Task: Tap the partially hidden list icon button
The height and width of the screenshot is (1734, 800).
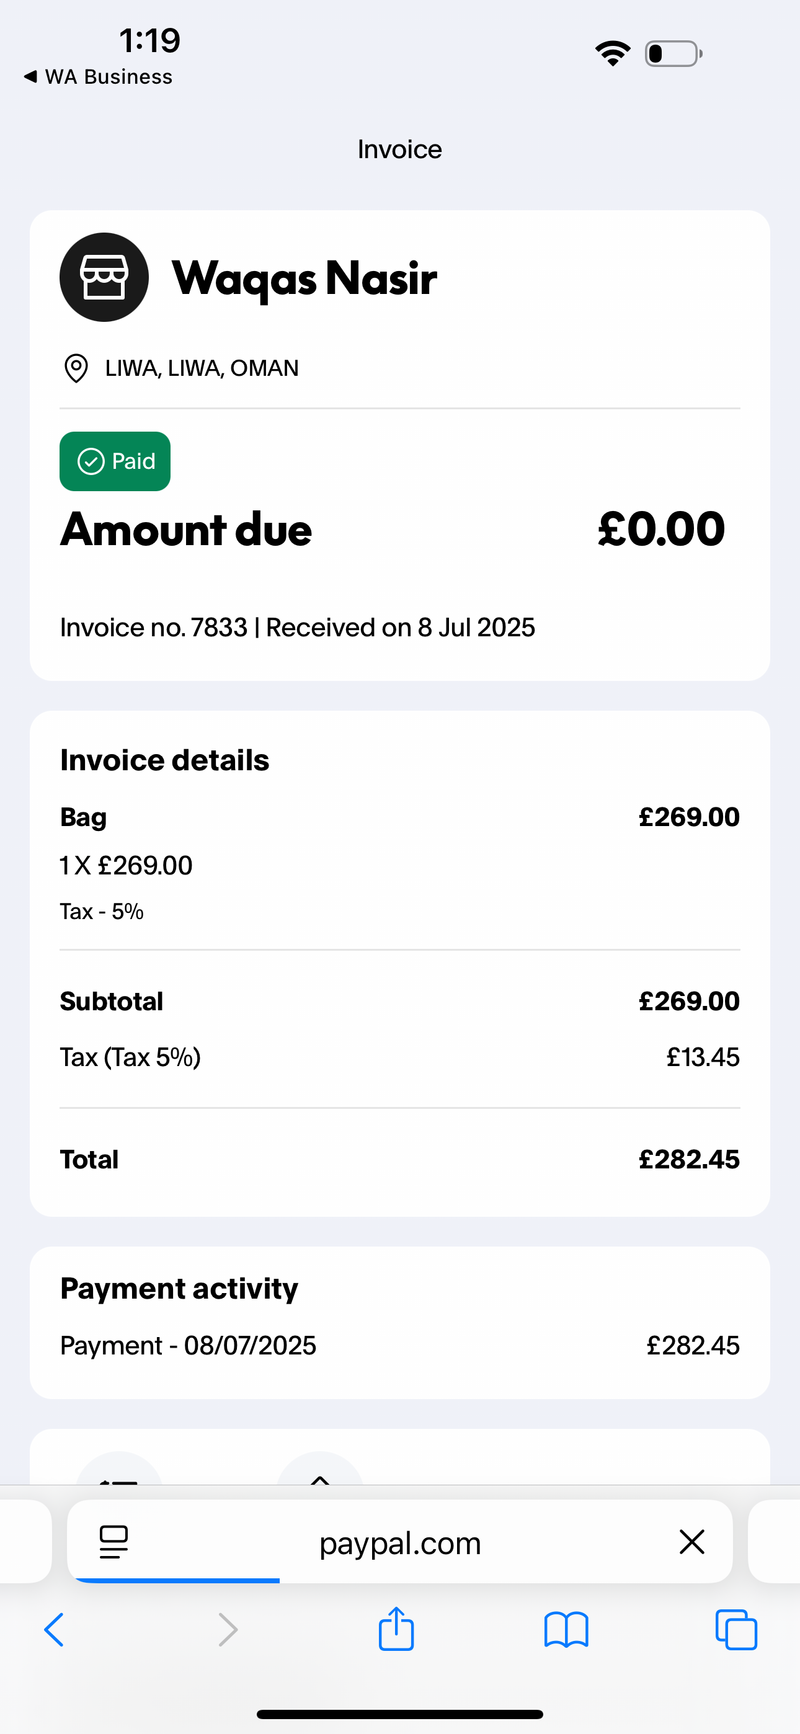Action: click(119, 1468)
